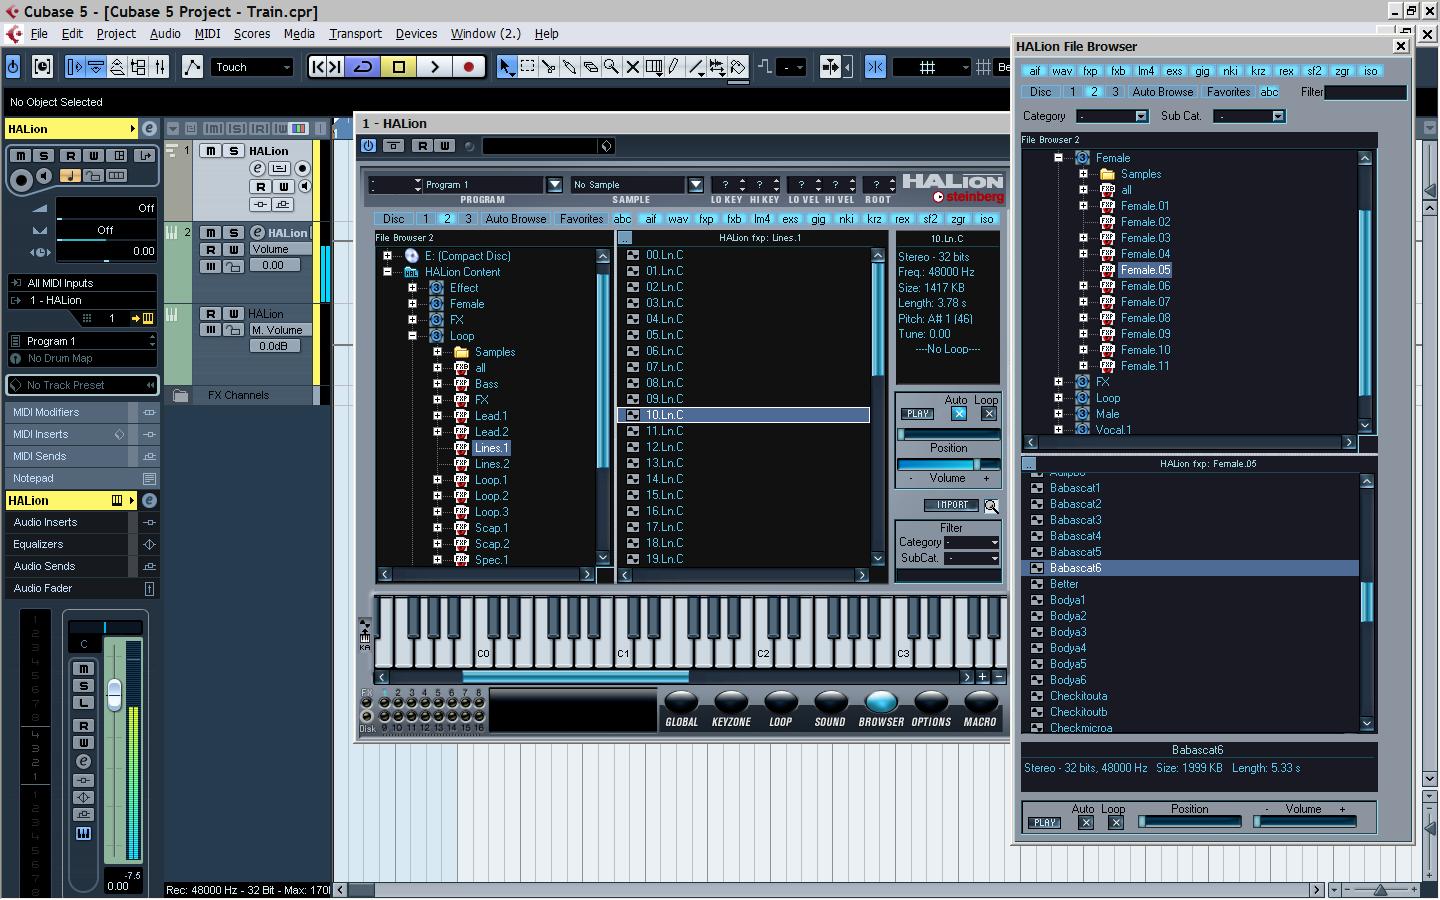Viewport: 1440px width, 900px height.
Task: Open the Project menu
Action: 116,33
